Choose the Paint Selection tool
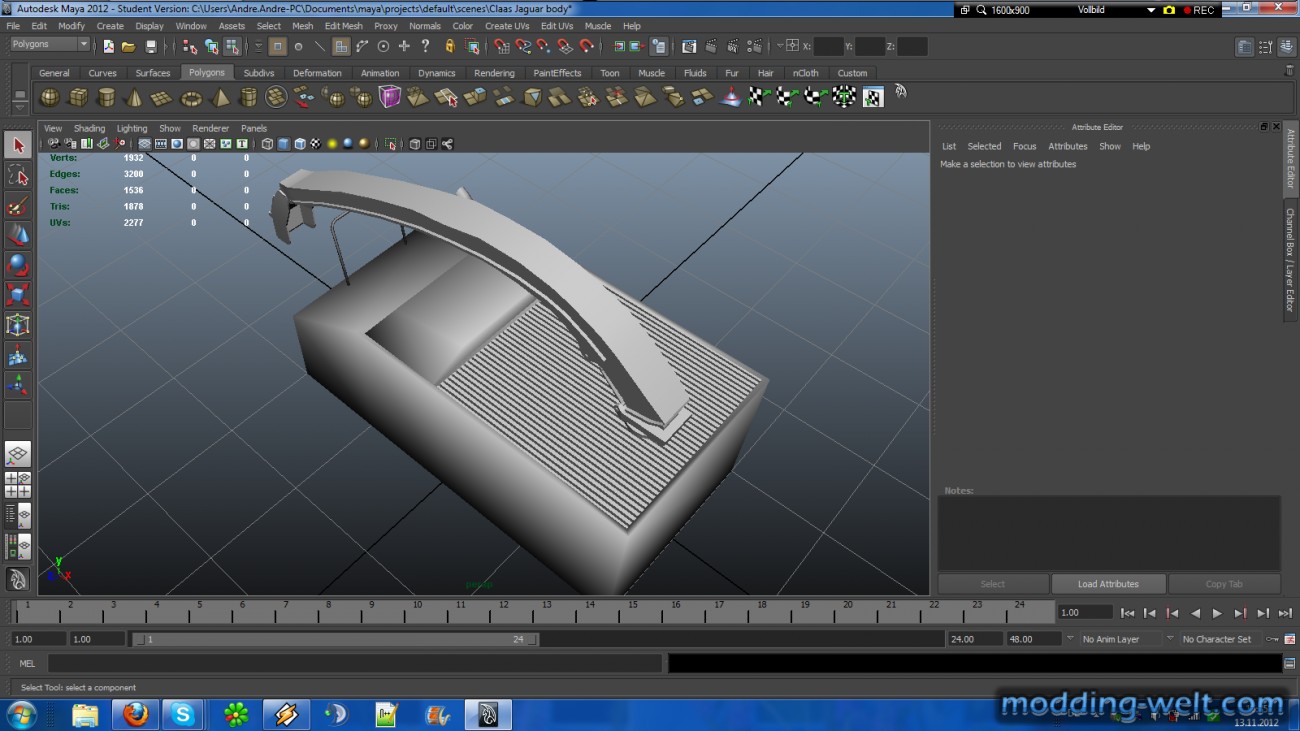This screenshot has width=1300, height=731. coord(18,206)
